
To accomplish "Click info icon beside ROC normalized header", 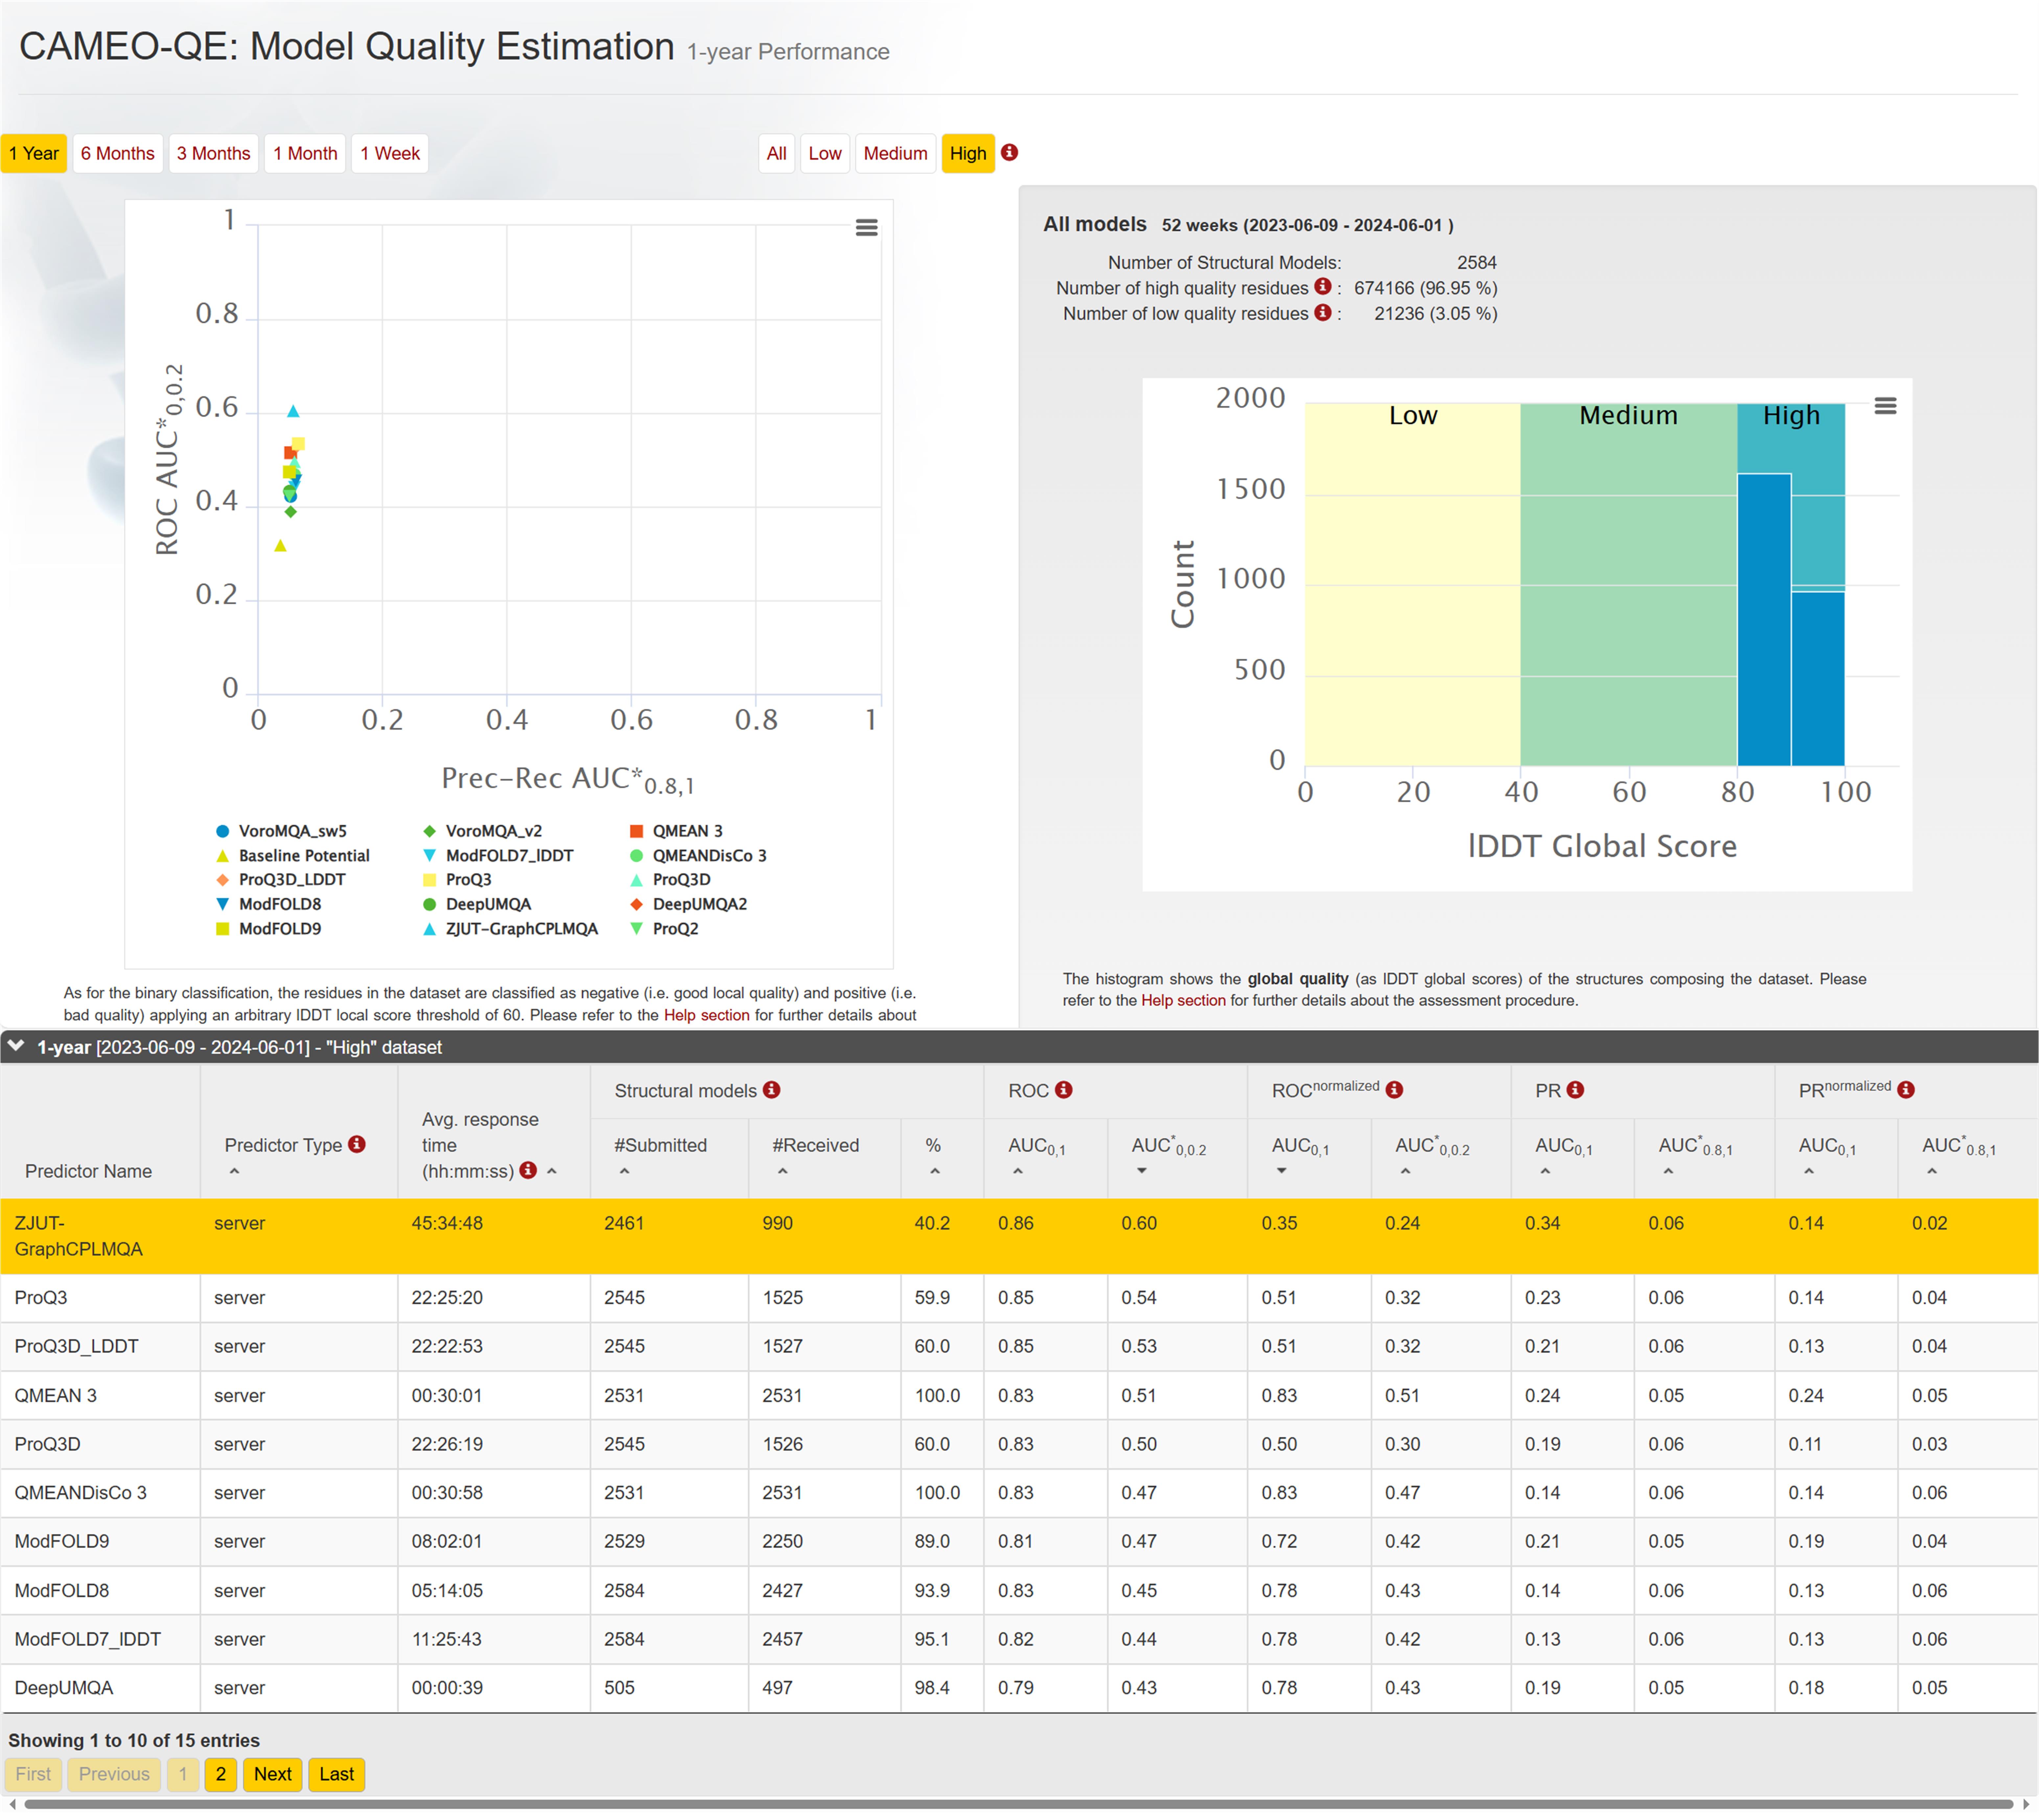I will coord(1394,1090).
